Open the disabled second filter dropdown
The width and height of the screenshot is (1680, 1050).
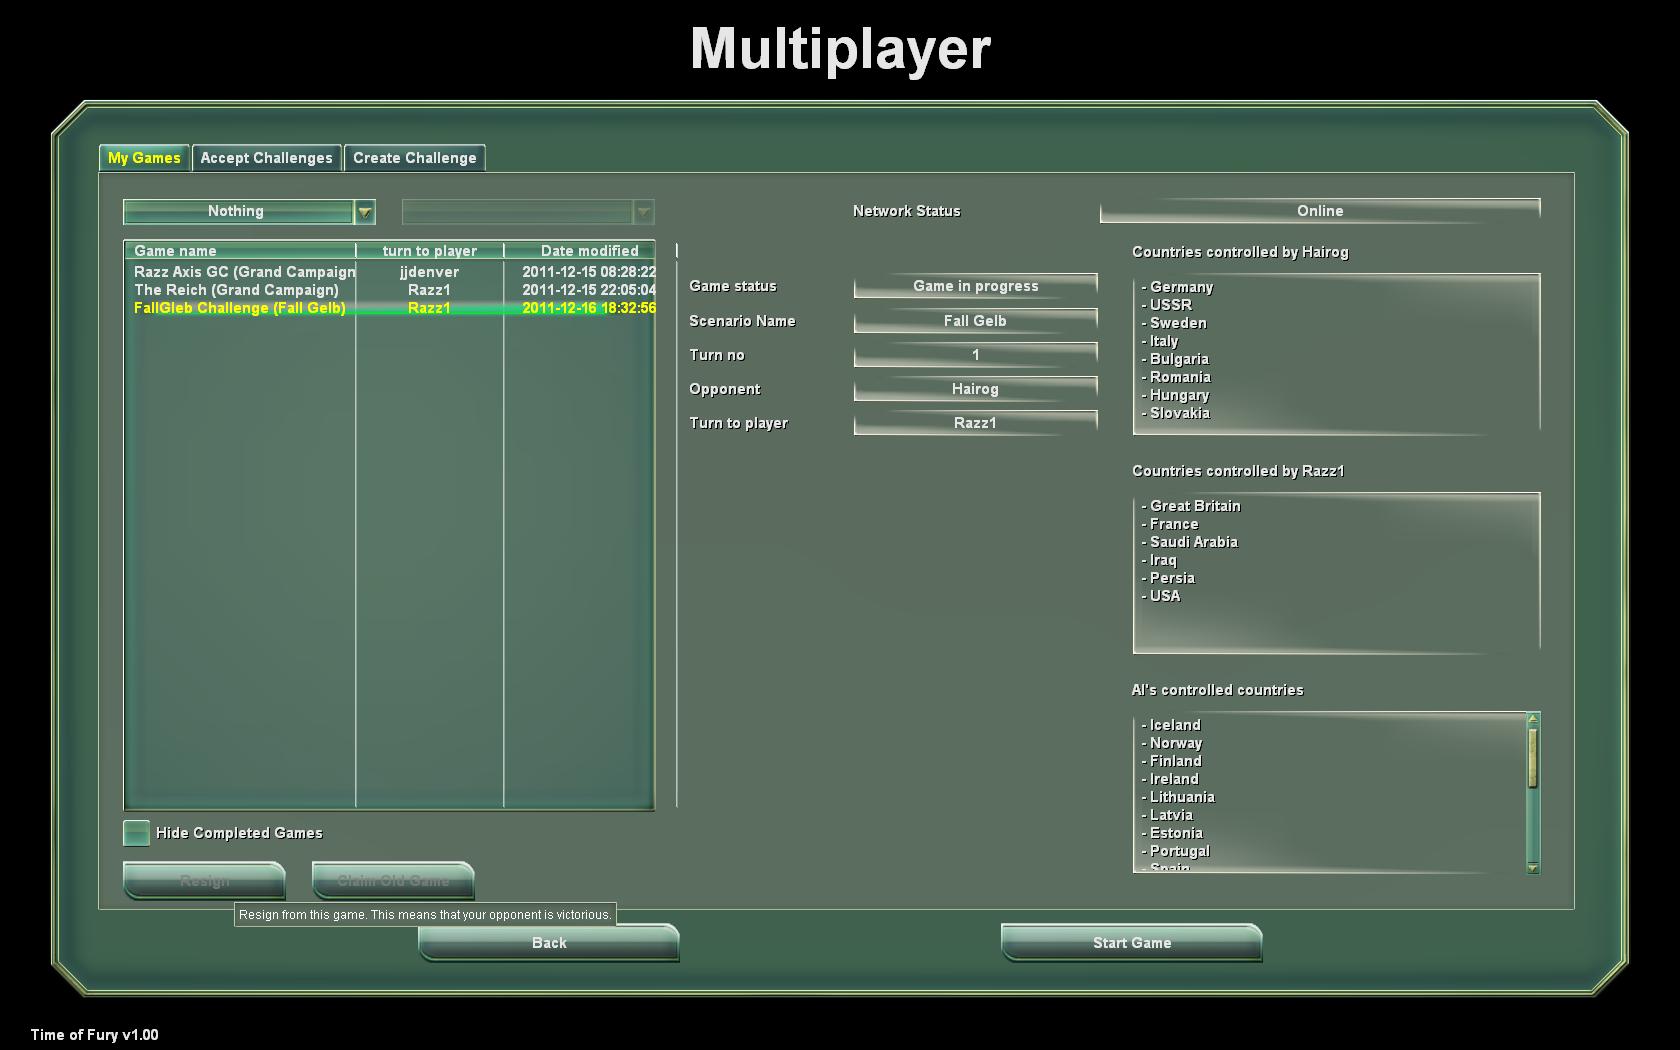528,212
